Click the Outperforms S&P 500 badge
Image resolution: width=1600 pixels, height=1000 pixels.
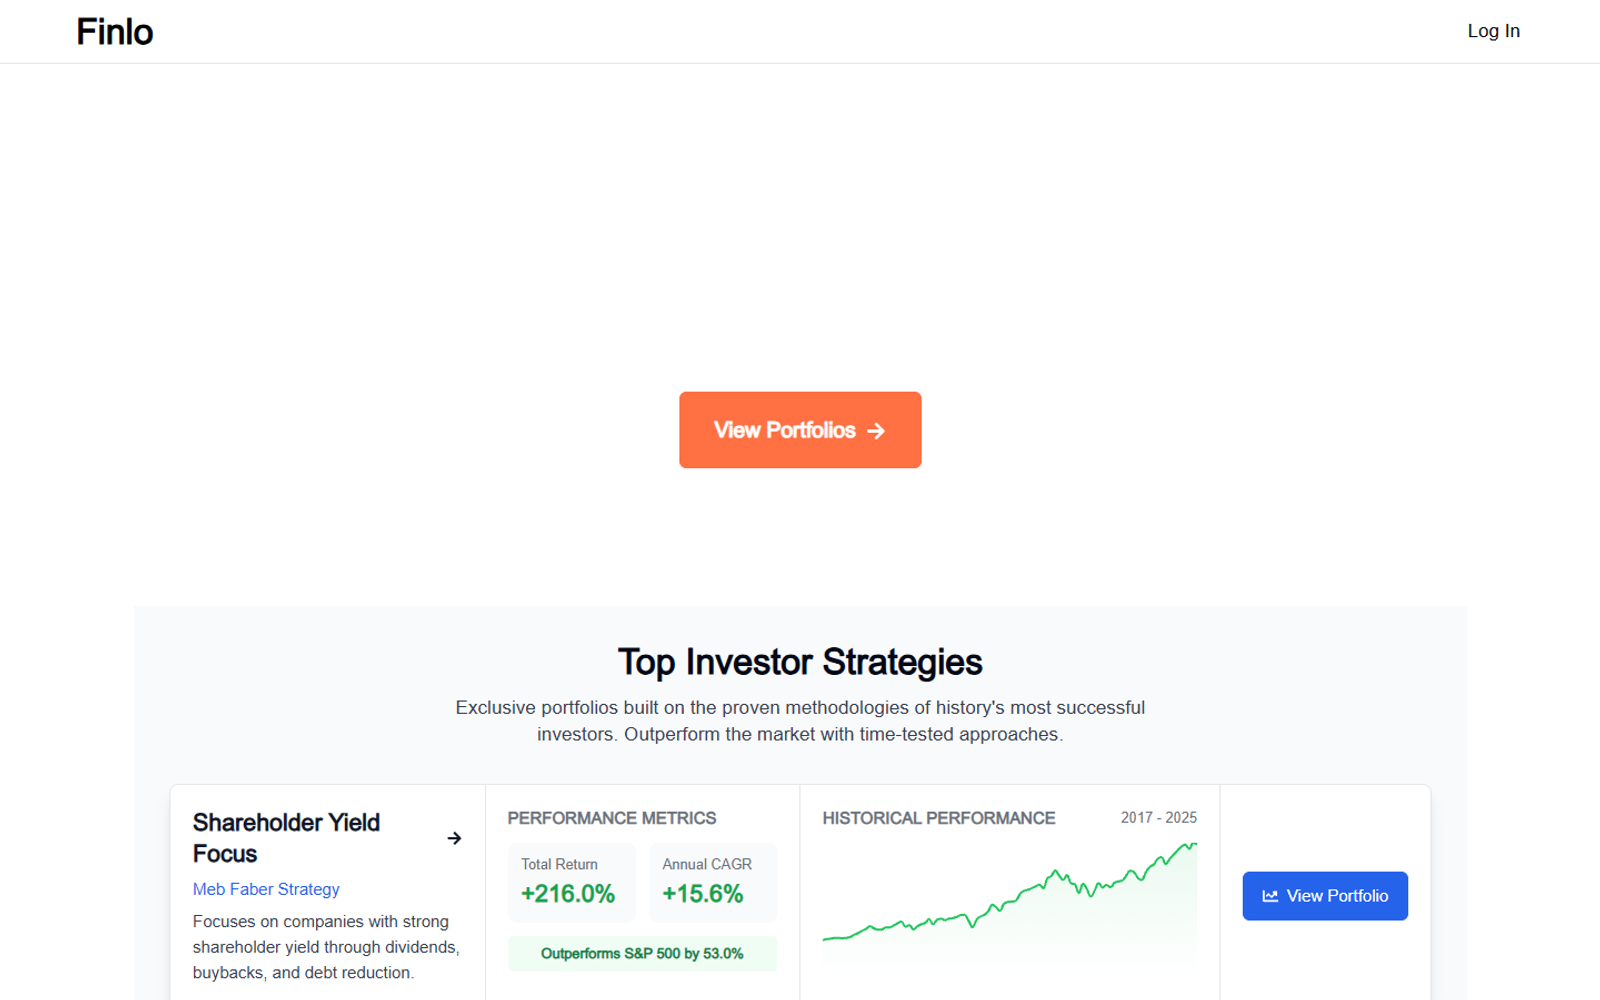tap(642, 953)
